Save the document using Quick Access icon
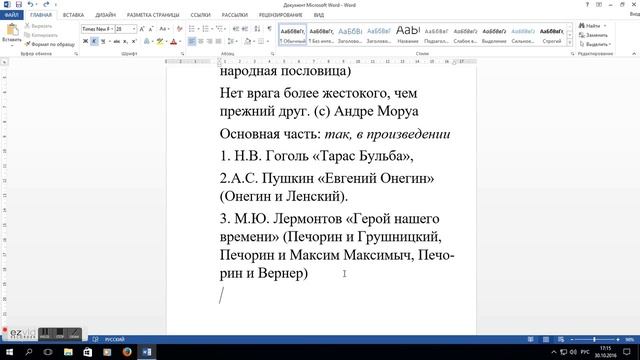The height and width of the screenshot is (360, 640). pyautogui.click(x=19, y=4)
